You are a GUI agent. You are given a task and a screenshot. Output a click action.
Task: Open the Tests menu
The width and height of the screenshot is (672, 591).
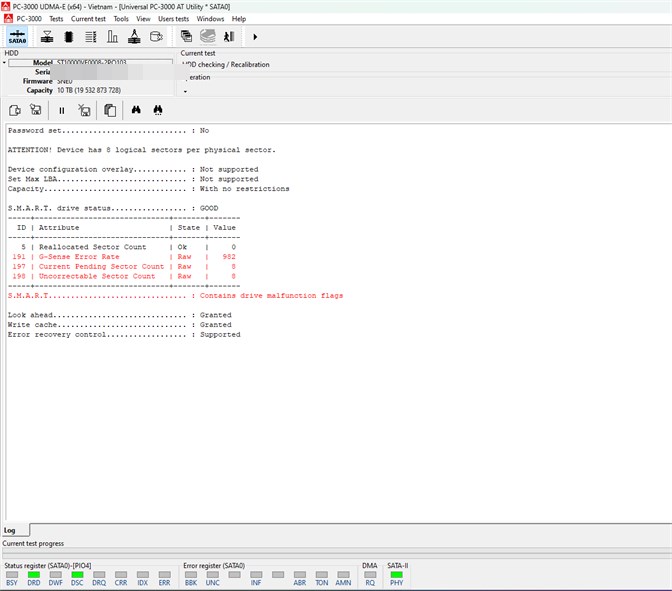pos(56,19)
